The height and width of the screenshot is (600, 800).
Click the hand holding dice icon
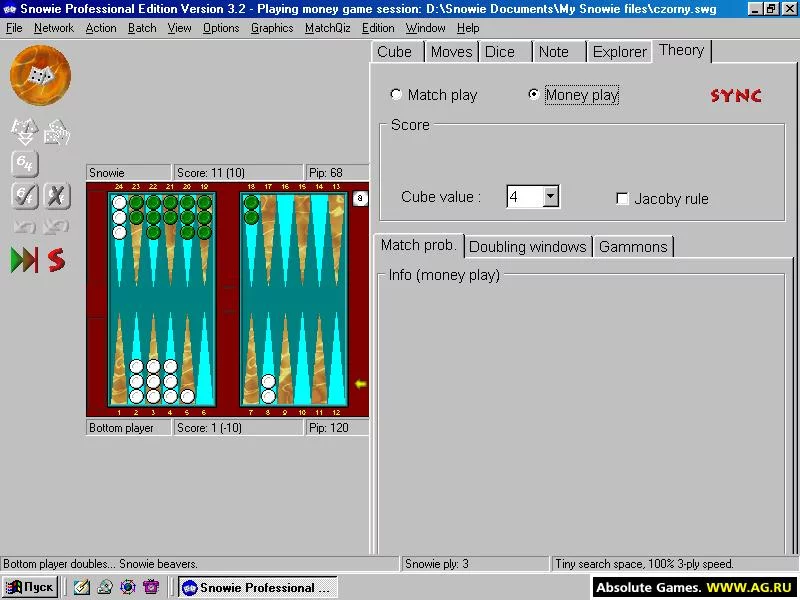tap(57, 132)
